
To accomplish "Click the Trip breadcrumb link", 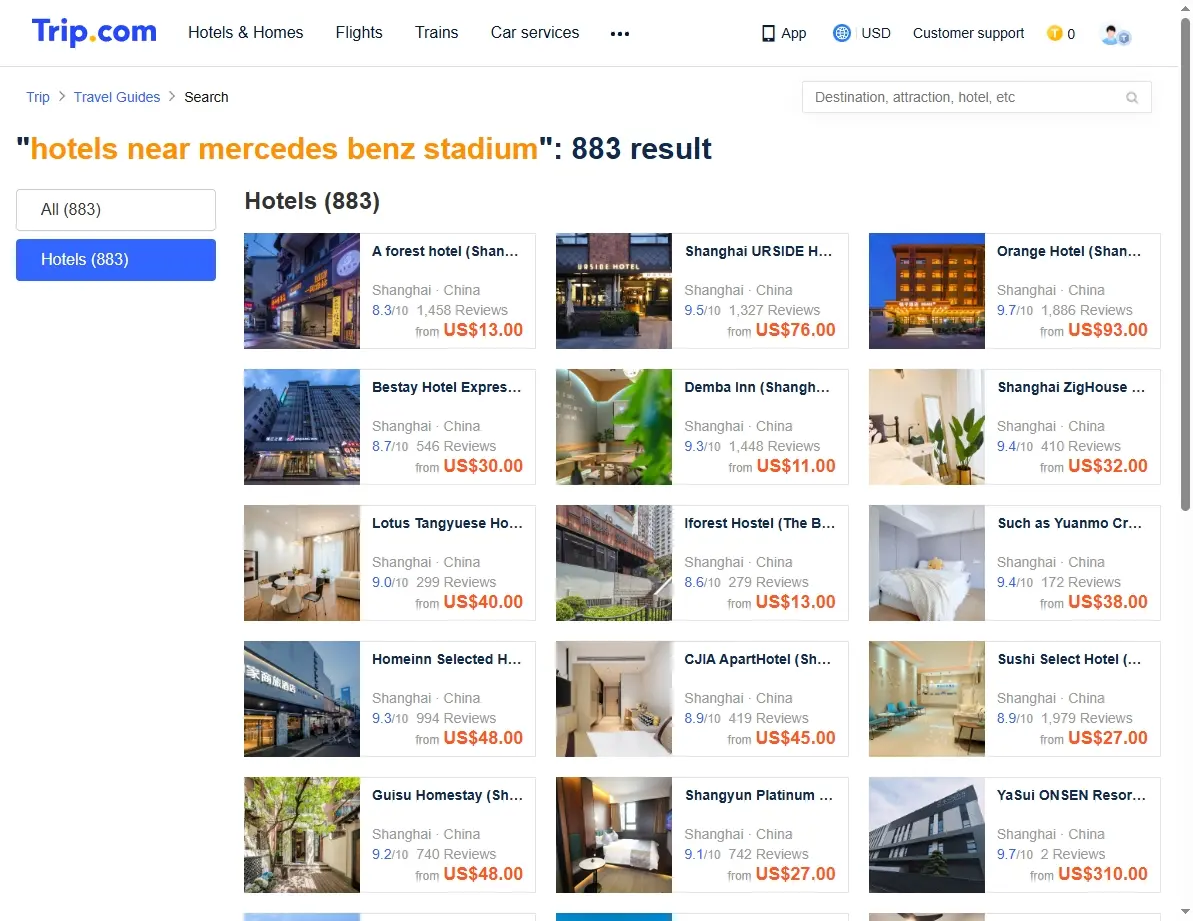I will click(x=38, y=97).
